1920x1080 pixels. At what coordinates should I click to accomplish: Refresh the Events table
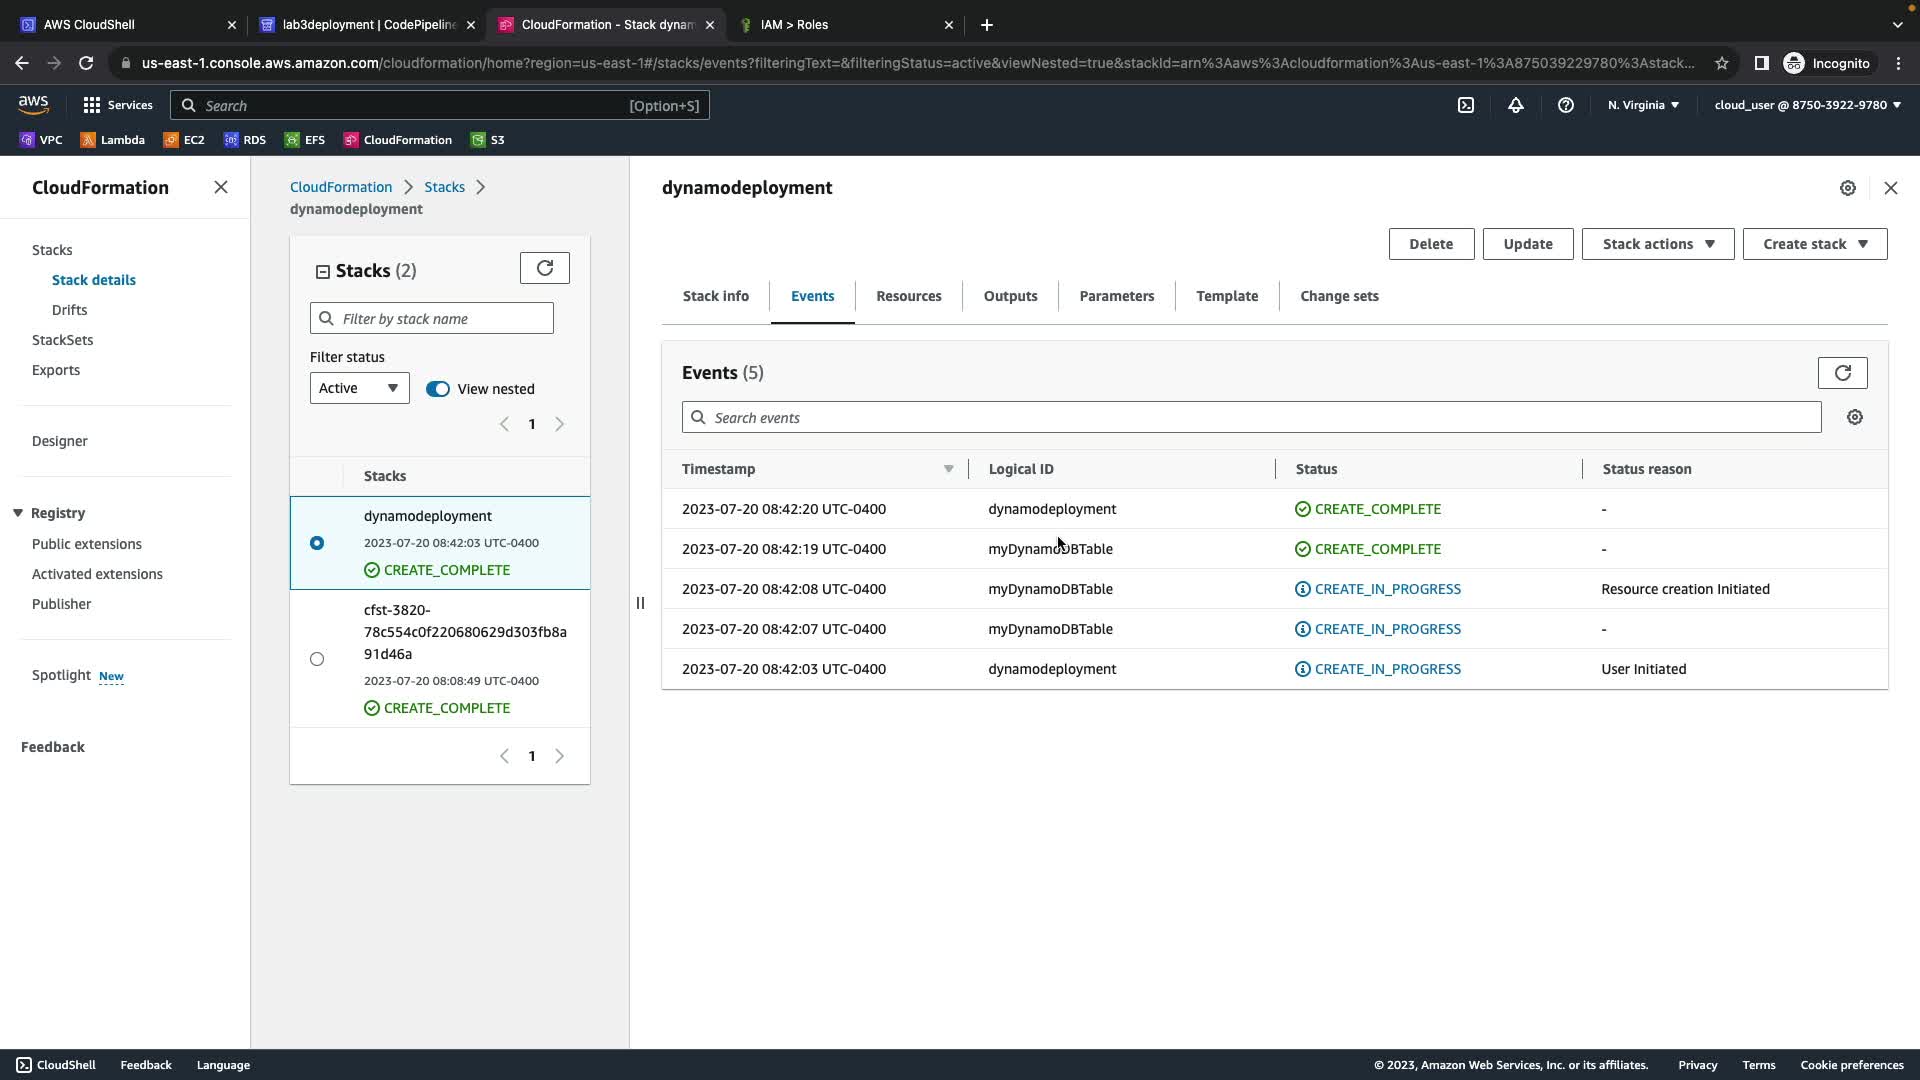tap(1842, 373)
